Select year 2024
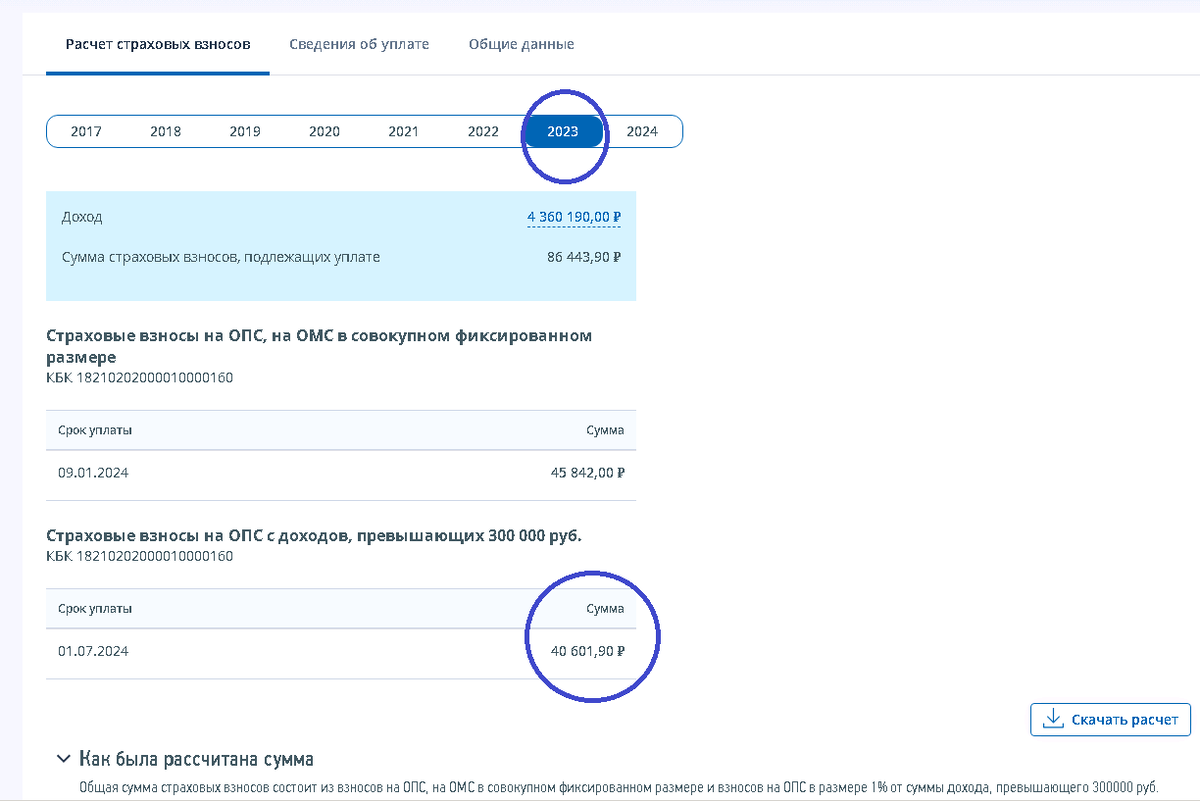 [x=642, y=131]
